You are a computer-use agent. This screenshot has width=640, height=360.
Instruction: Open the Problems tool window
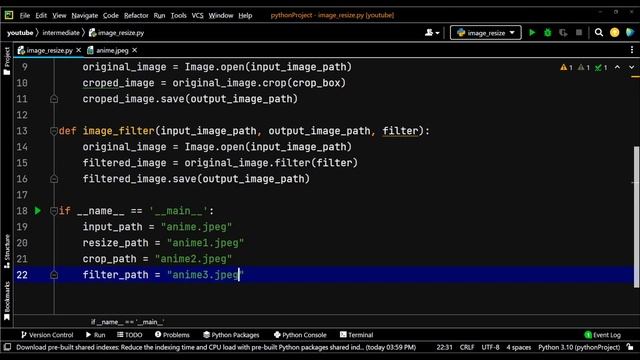coord(172,335)
